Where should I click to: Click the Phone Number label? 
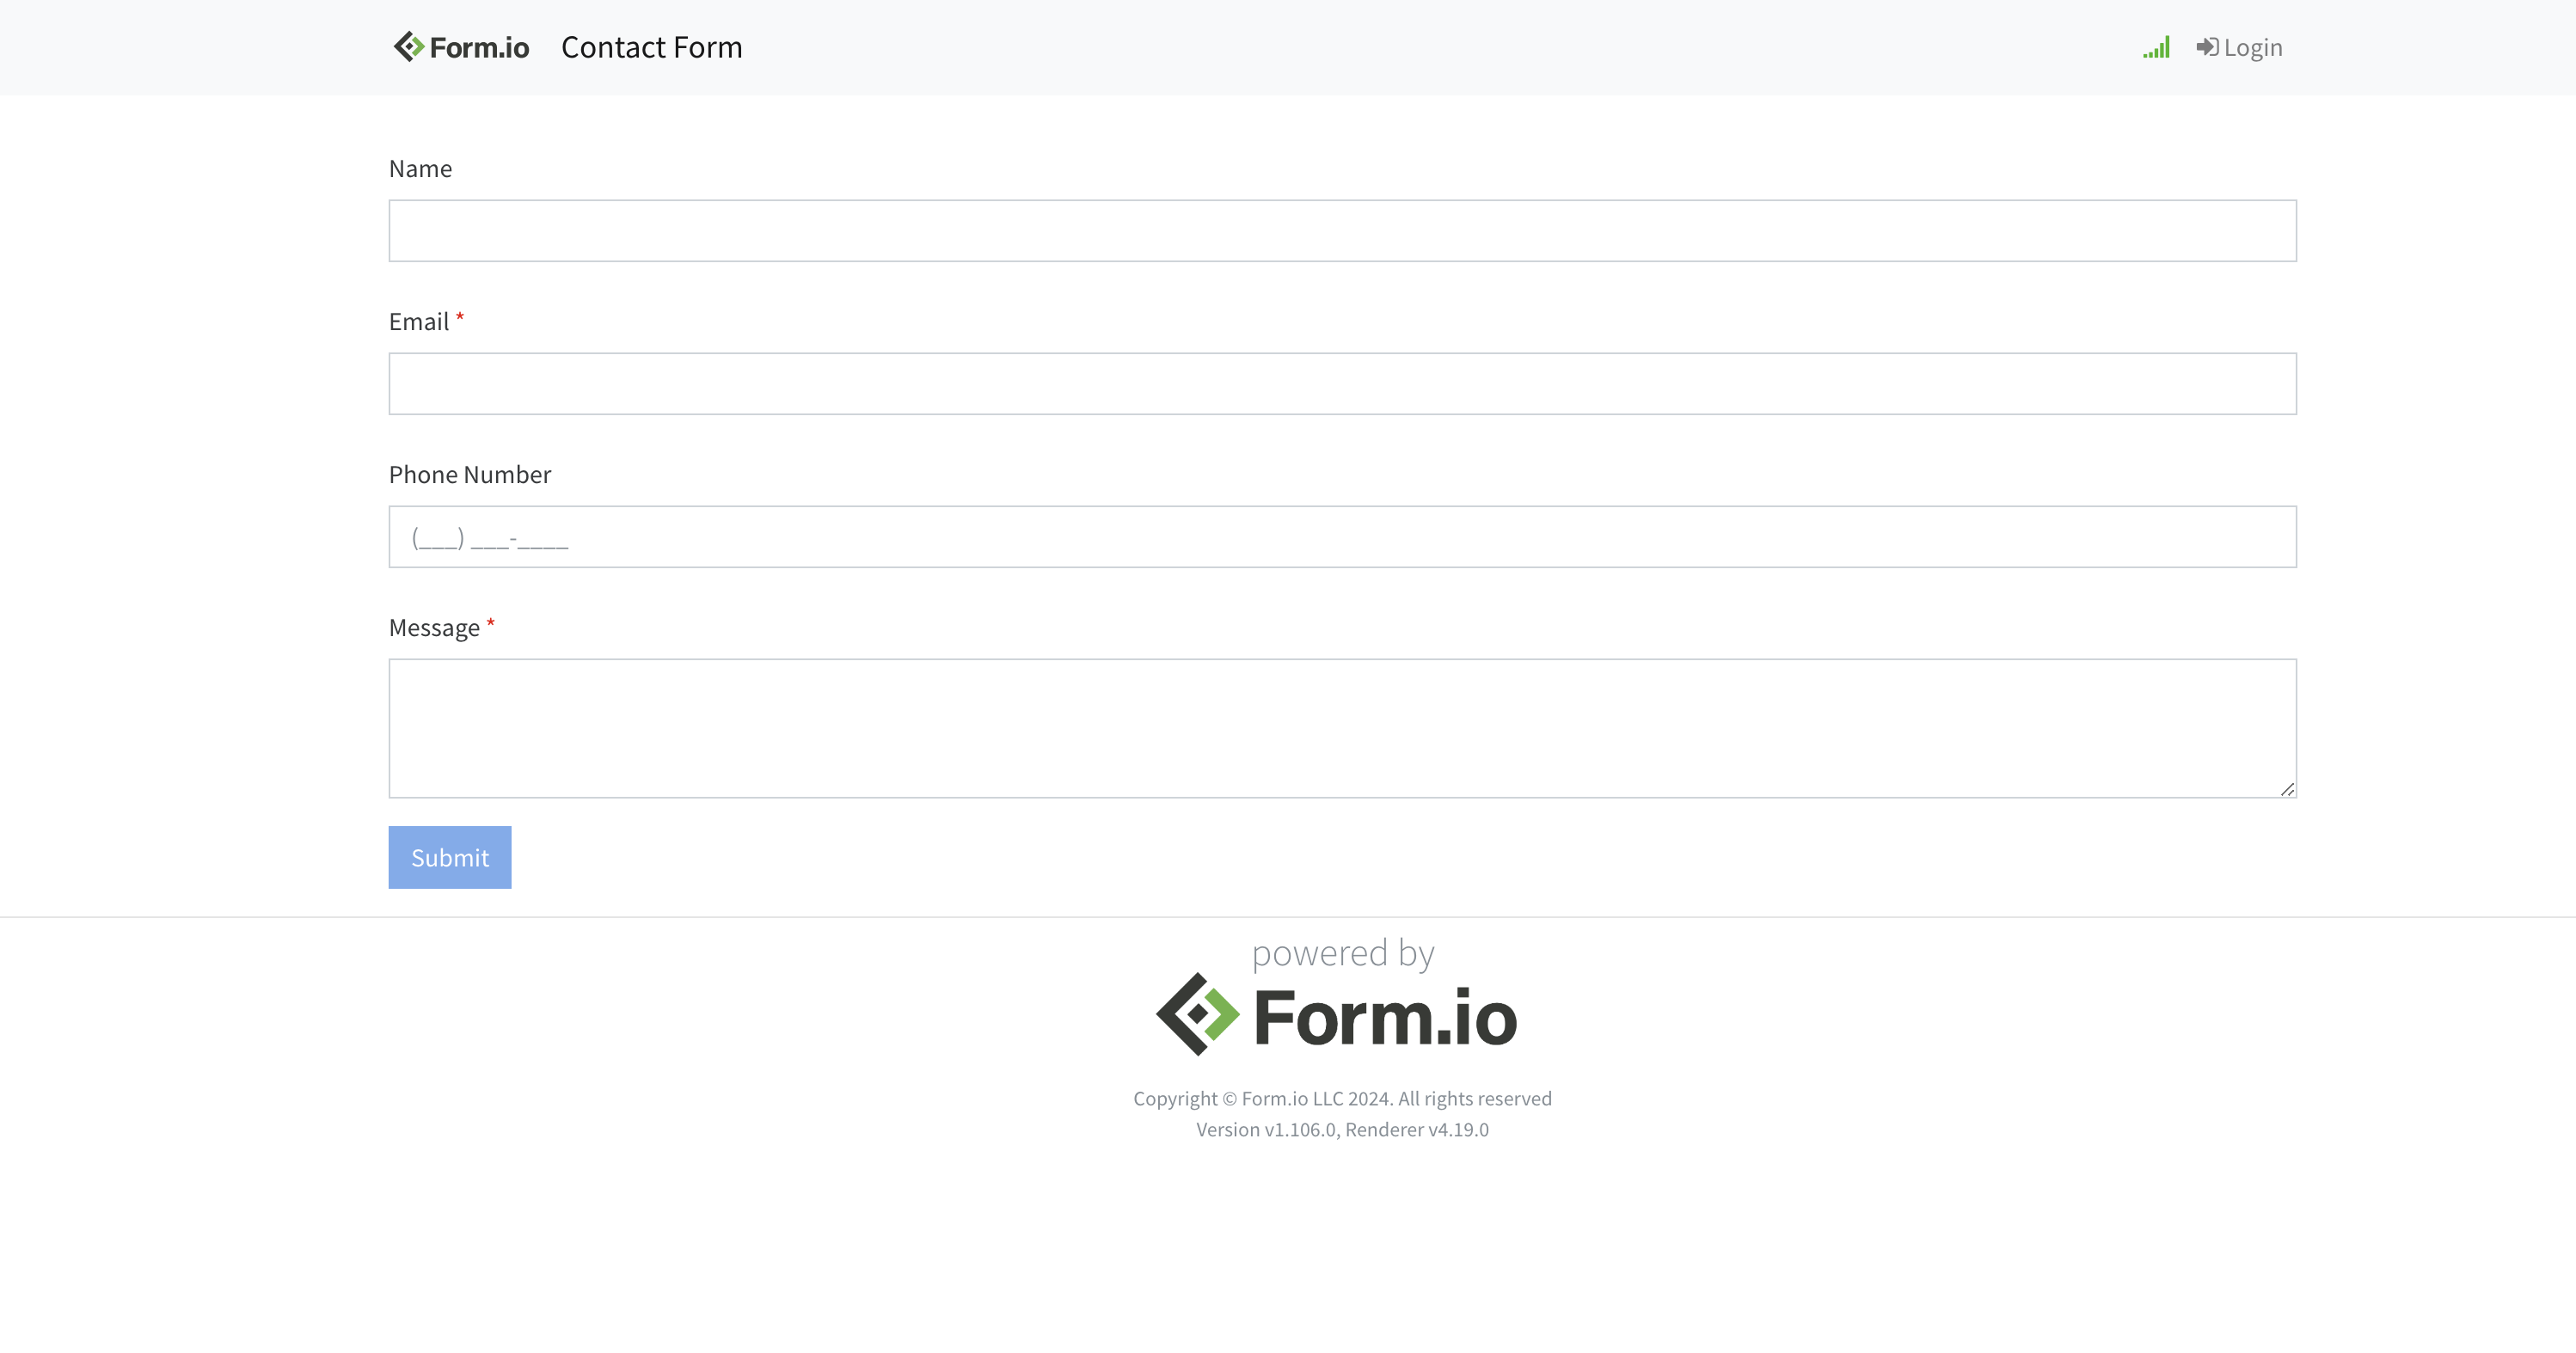click(470, 475)
